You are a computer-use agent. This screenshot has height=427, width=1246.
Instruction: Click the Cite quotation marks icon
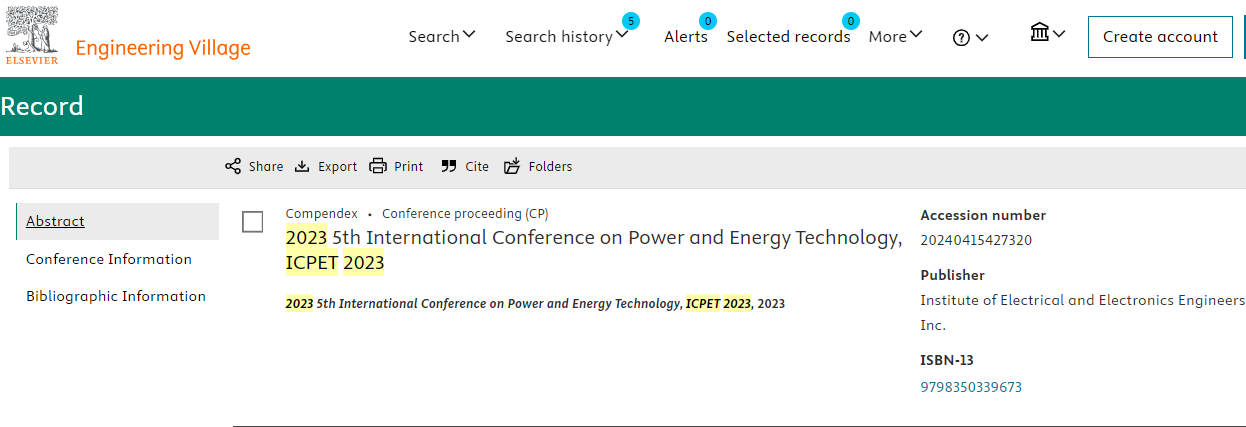449,166
